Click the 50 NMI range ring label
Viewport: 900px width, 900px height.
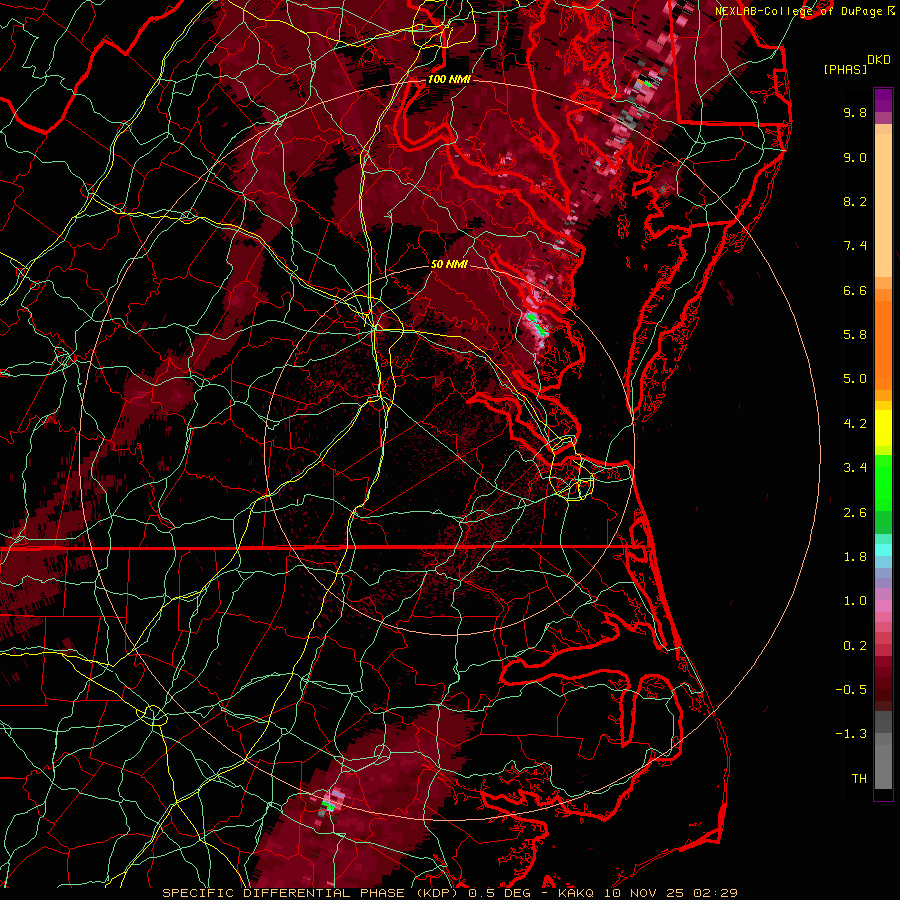point(449,264)
